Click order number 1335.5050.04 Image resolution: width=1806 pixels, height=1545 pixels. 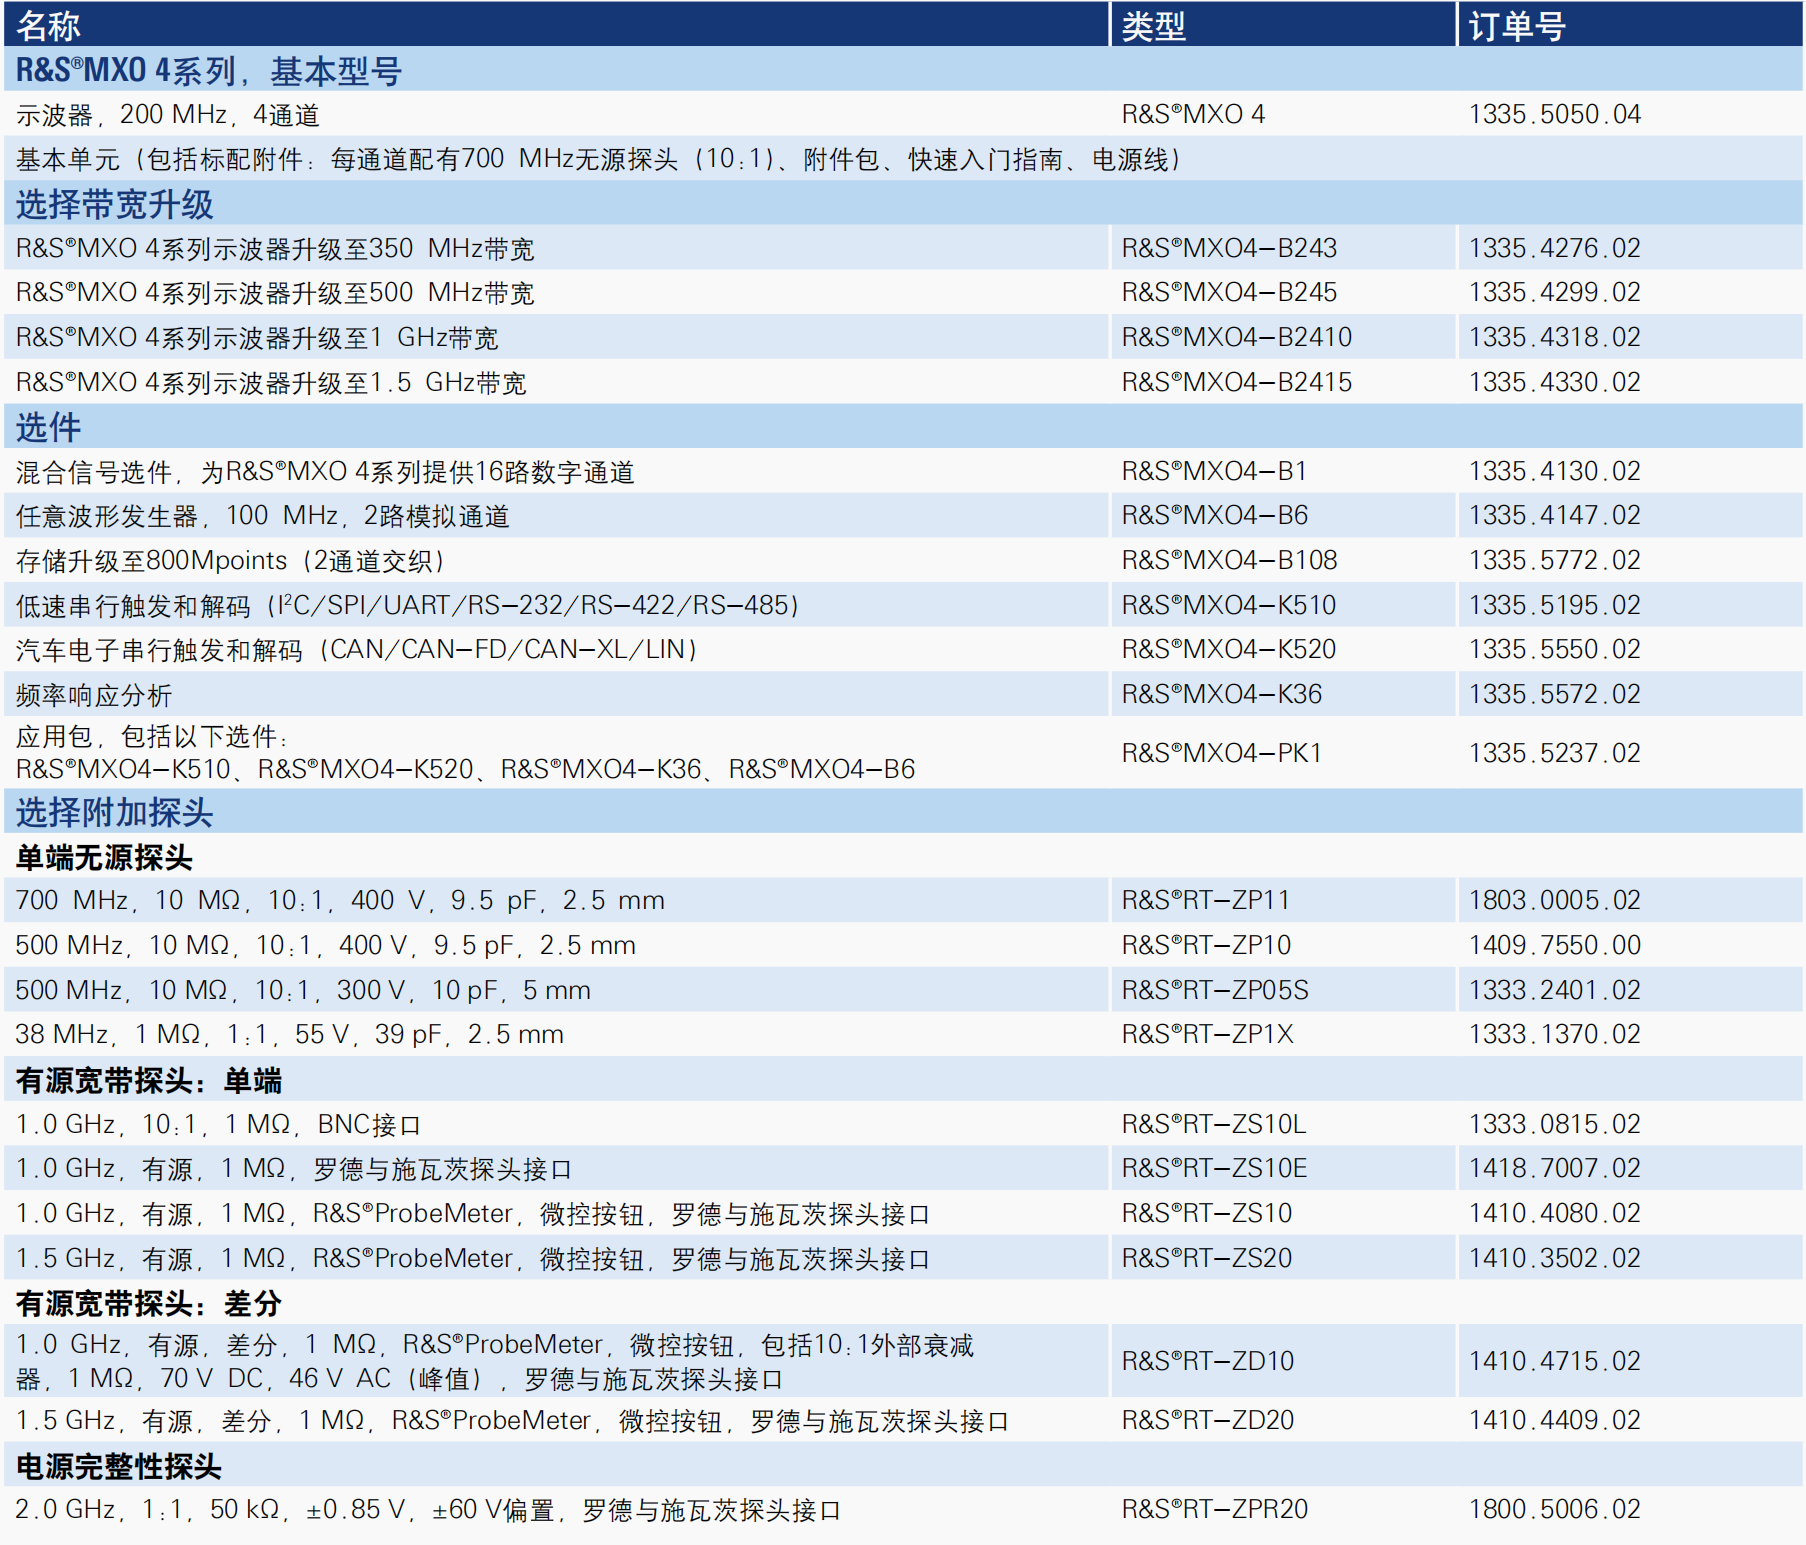click(x=1554, y=114)
